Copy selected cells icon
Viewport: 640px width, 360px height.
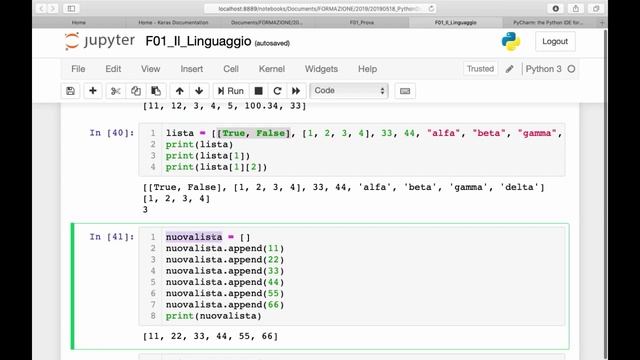(136, 91)
